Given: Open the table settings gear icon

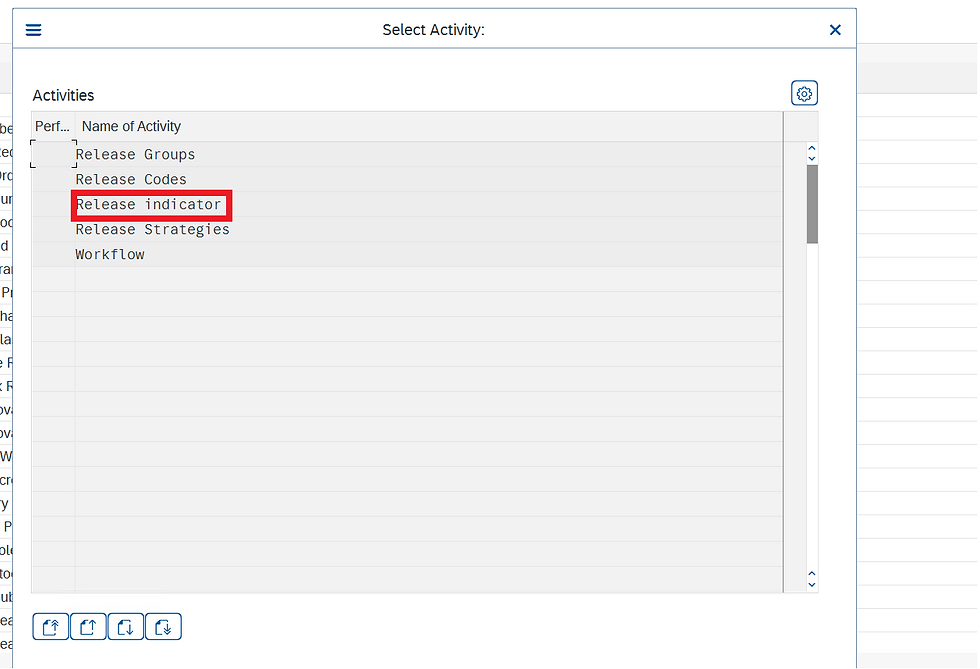Looking at the screenshot, I should (x=804, y=94).
